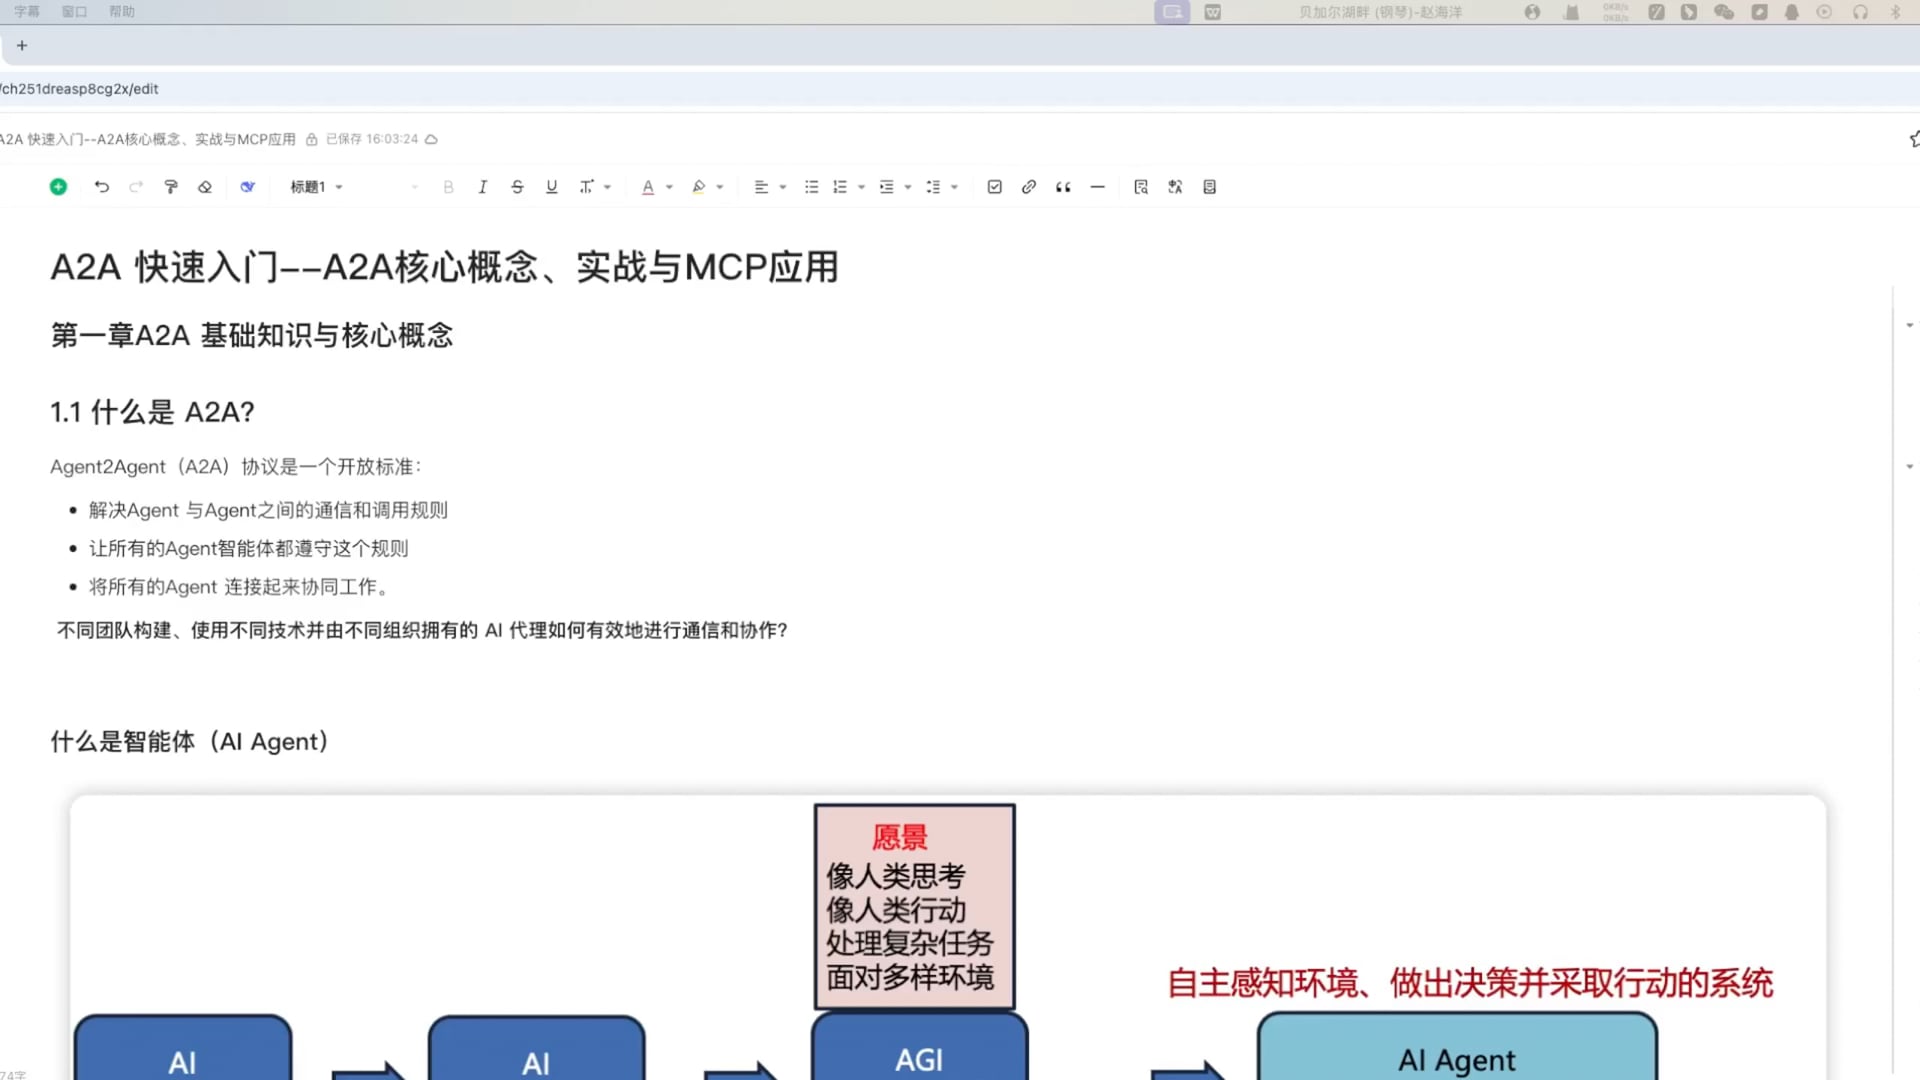Screen dimensions: 1920x1080
Task: Insert a block quote
Action: point(1063,187)
